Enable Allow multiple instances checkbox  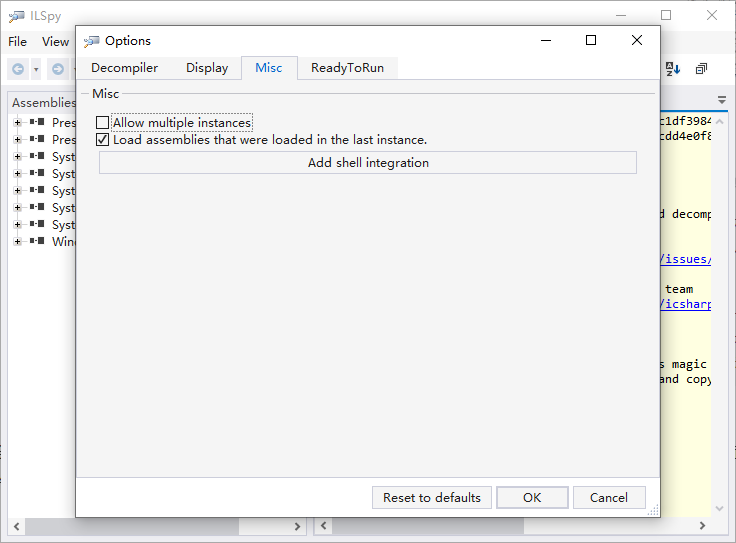click(x=102, y=123)
